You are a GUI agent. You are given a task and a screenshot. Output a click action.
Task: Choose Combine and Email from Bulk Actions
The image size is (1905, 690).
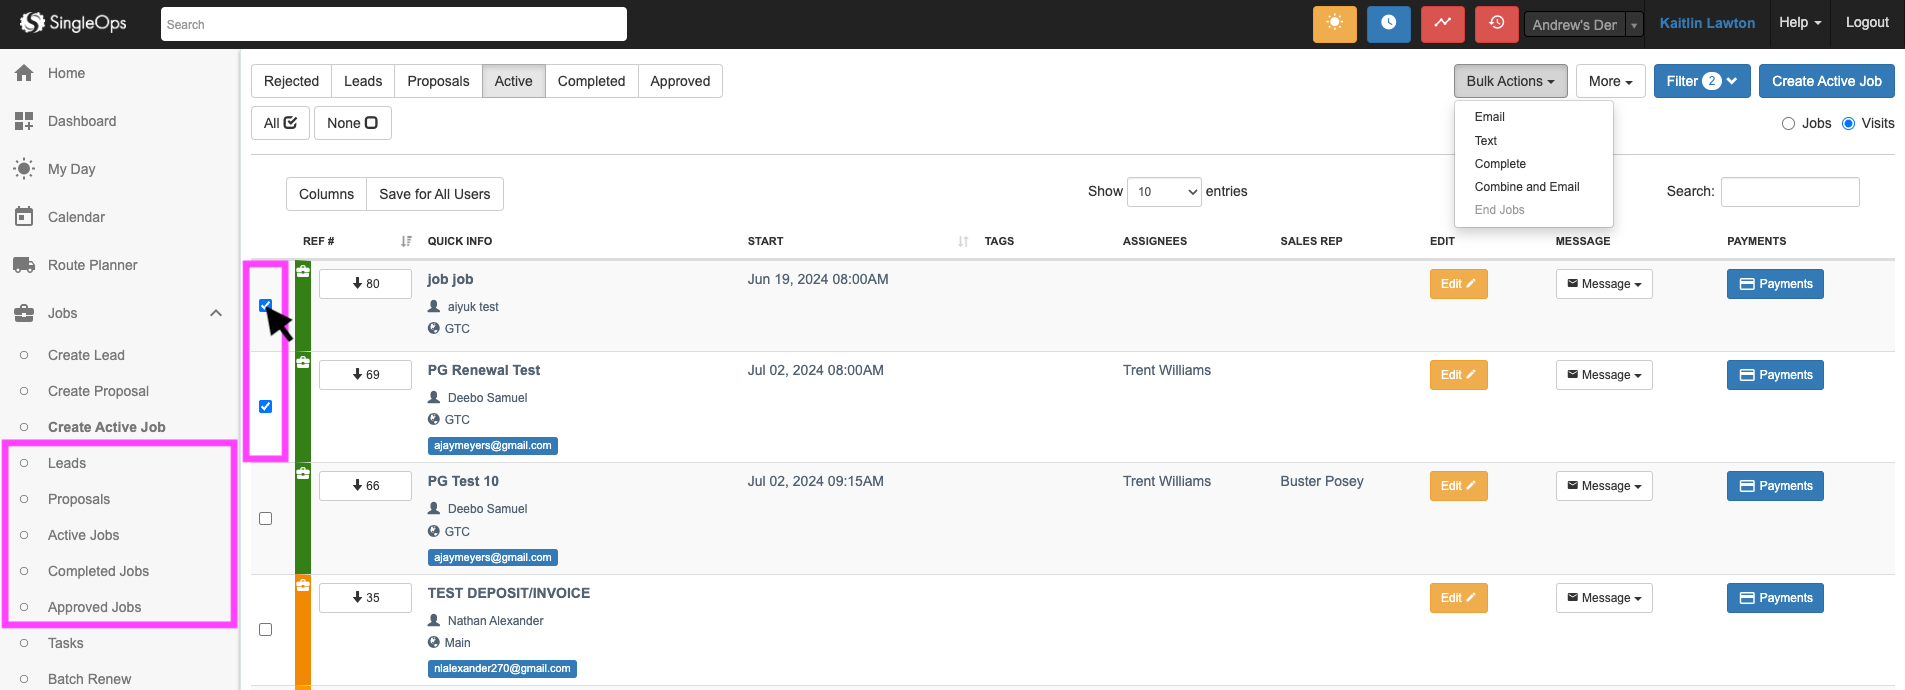point(1526,187)
